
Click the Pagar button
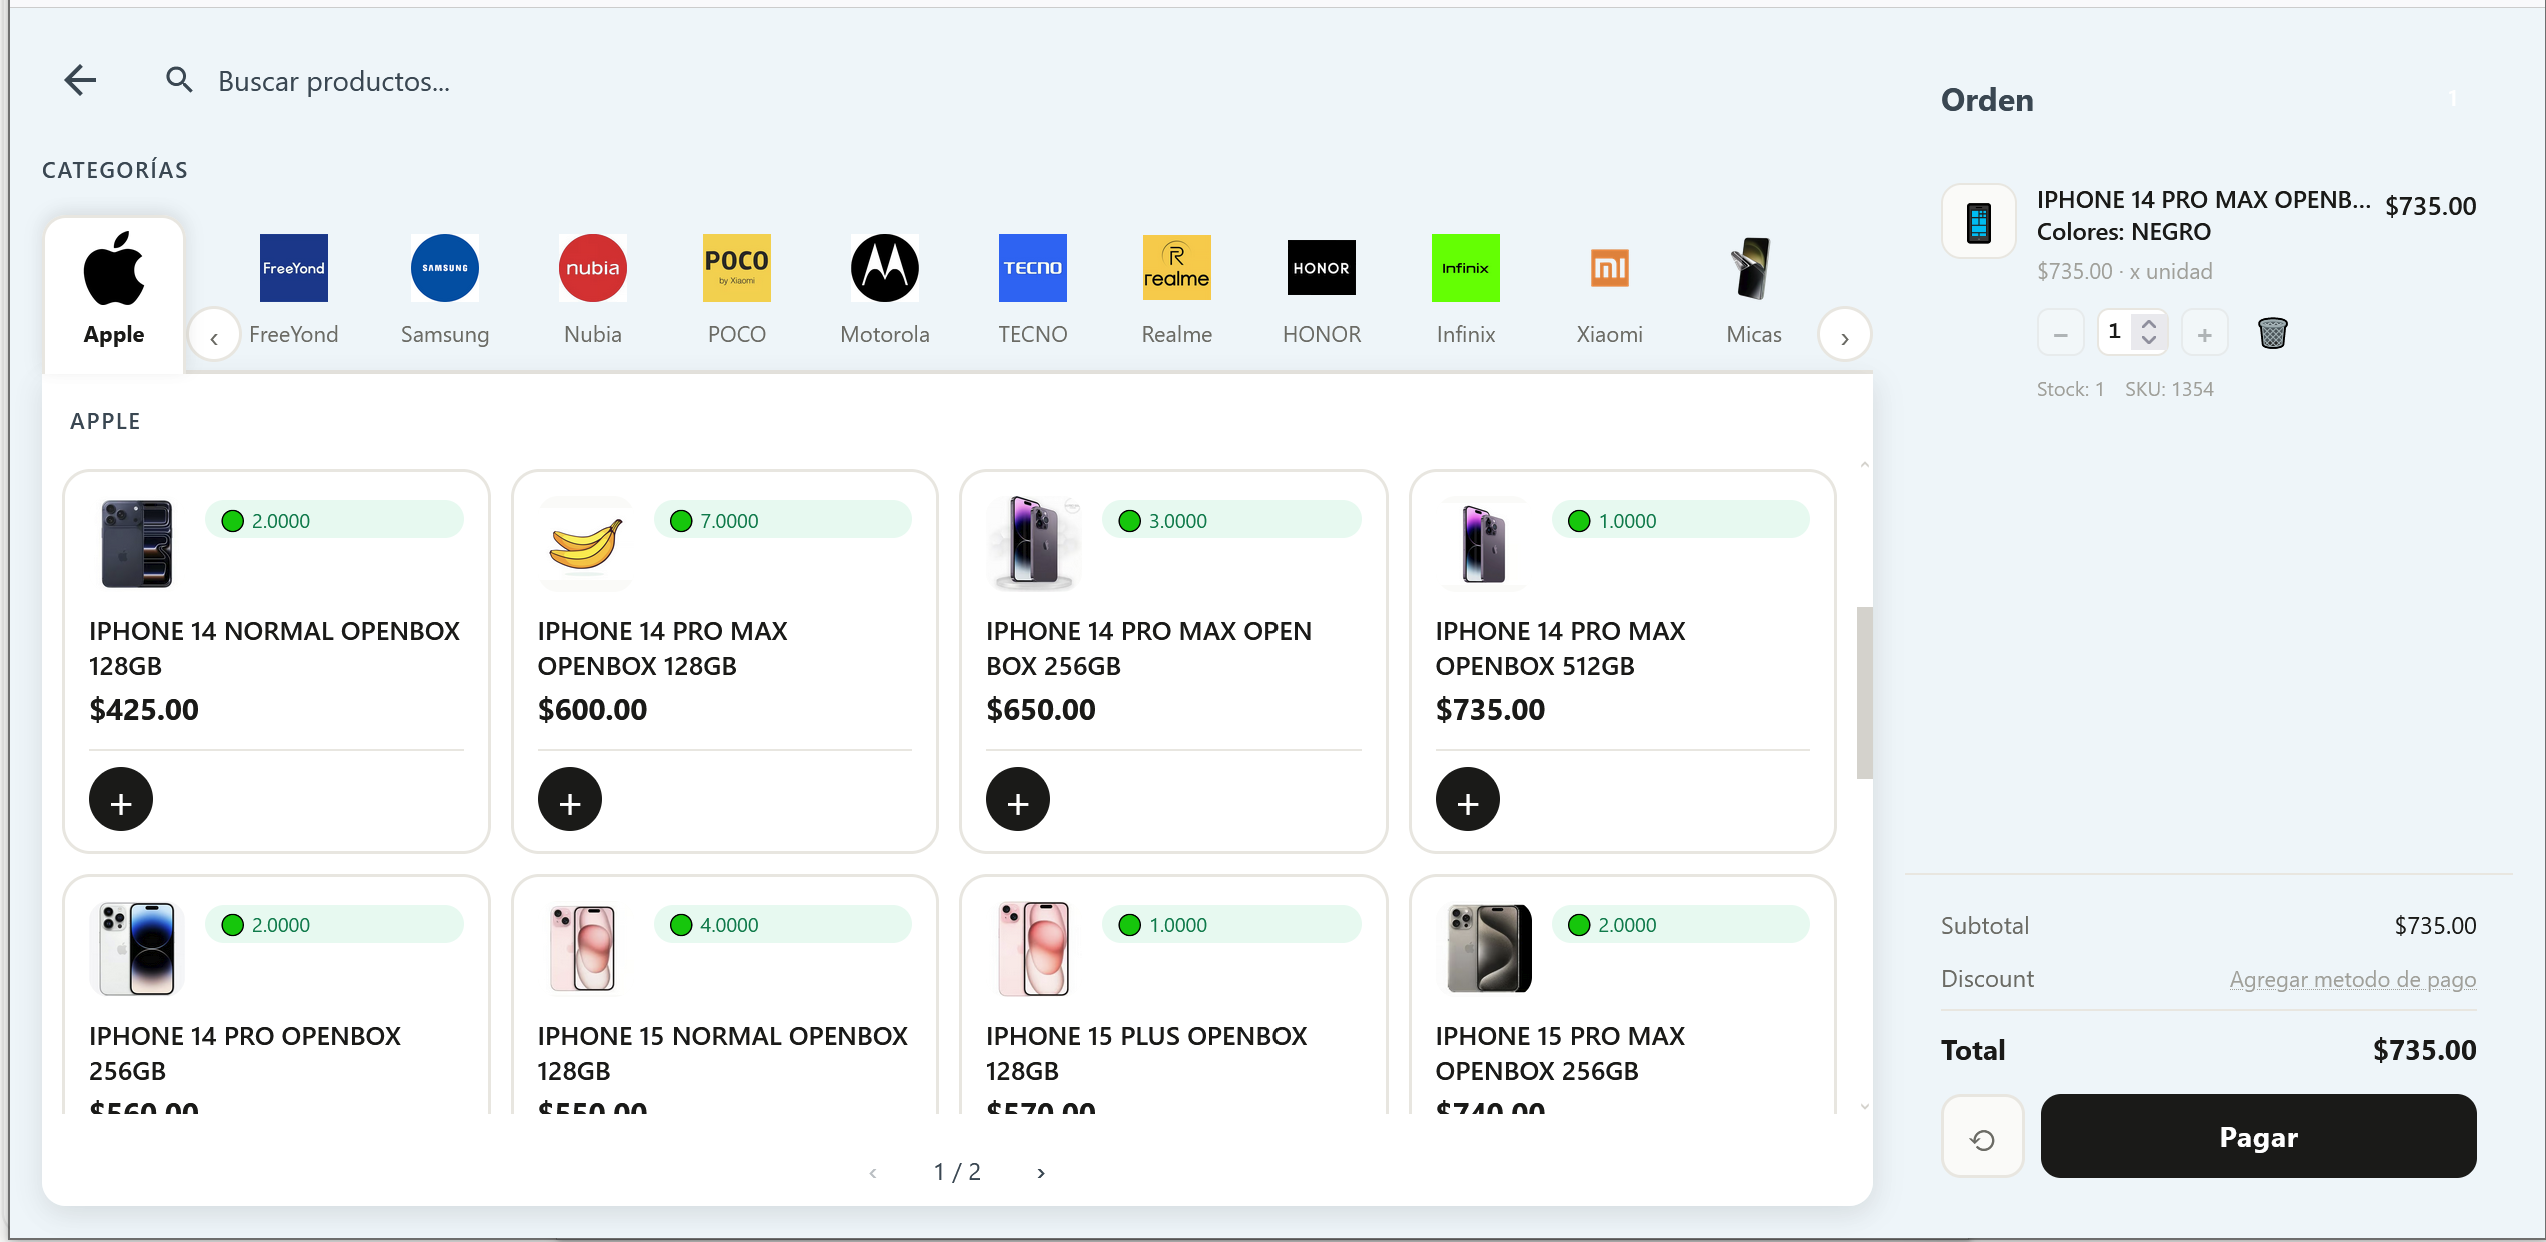click(2258, 1137)
